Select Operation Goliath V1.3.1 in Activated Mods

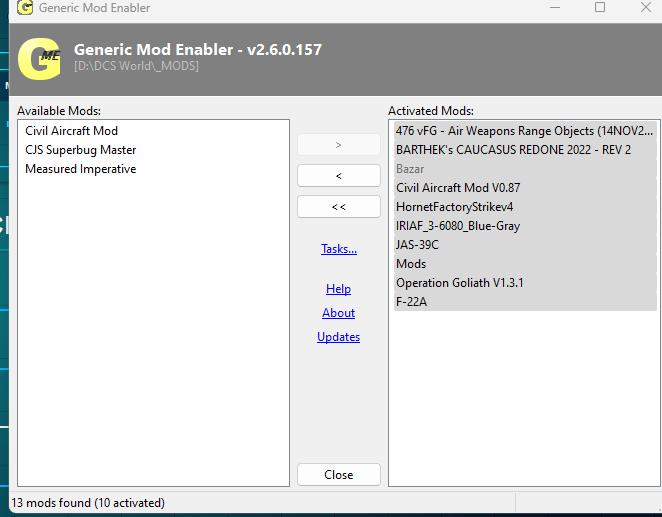click(x=525, y=283)
